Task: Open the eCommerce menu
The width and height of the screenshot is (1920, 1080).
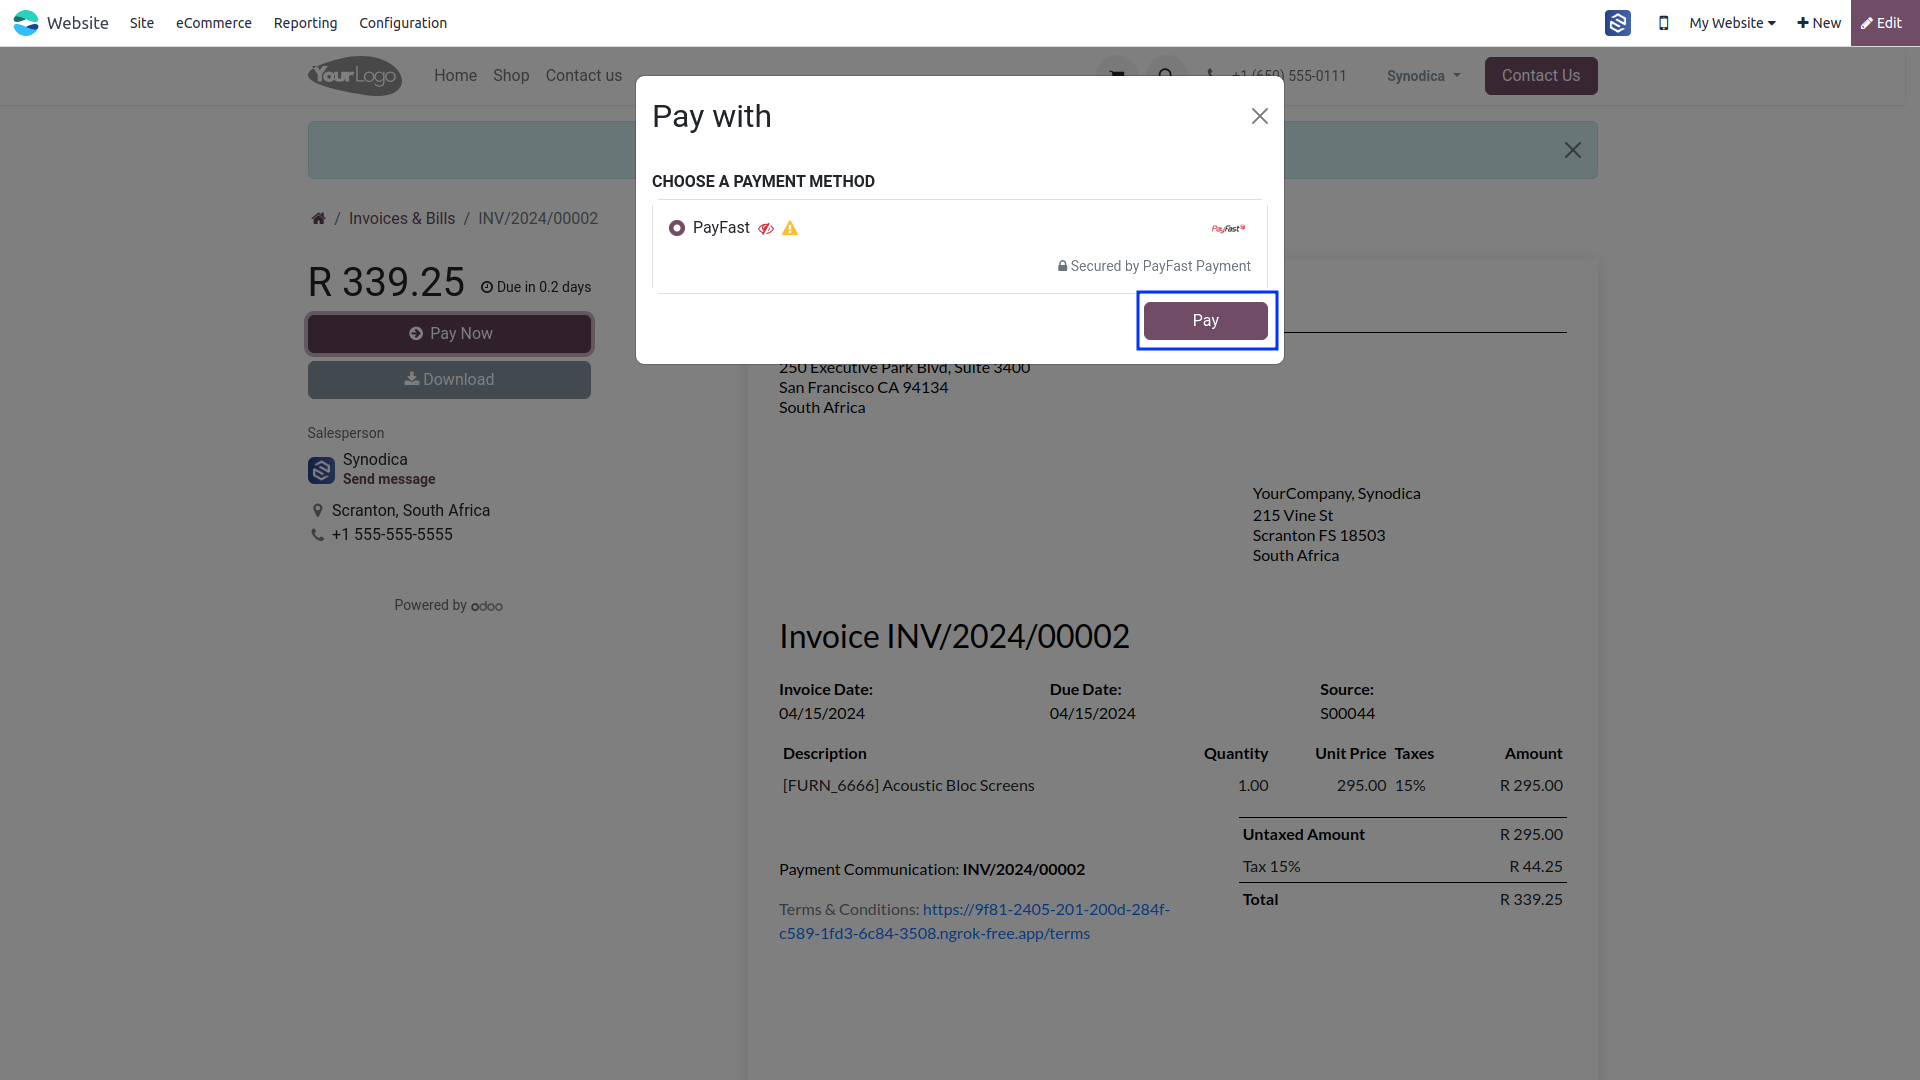Action: [x=214, y=23]
